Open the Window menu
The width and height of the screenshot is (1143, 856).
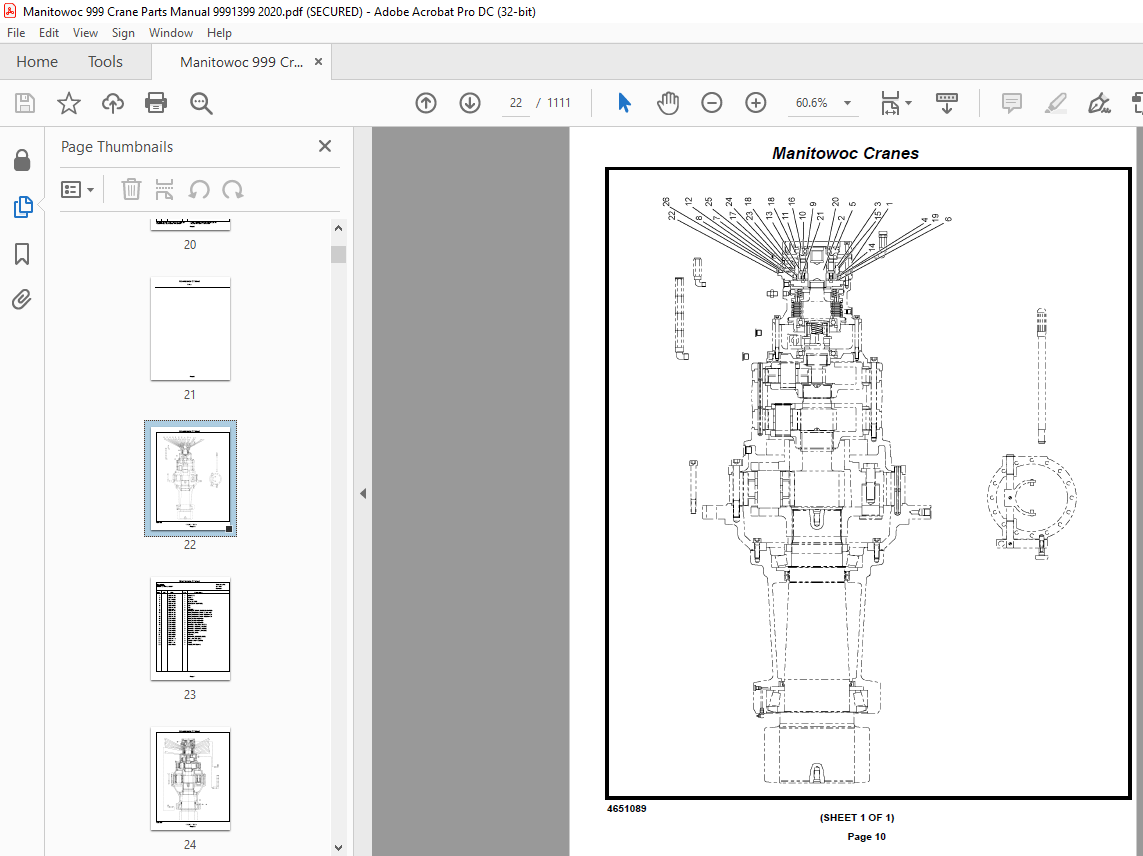[x=171, y=33]
